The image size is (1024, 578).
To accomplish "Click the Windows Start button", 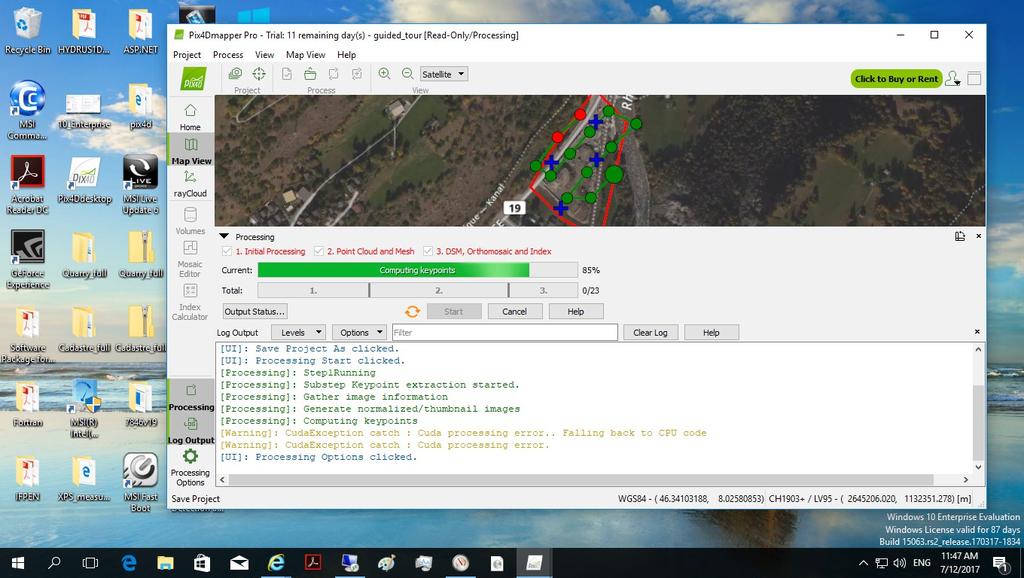I will click(18, 562).
